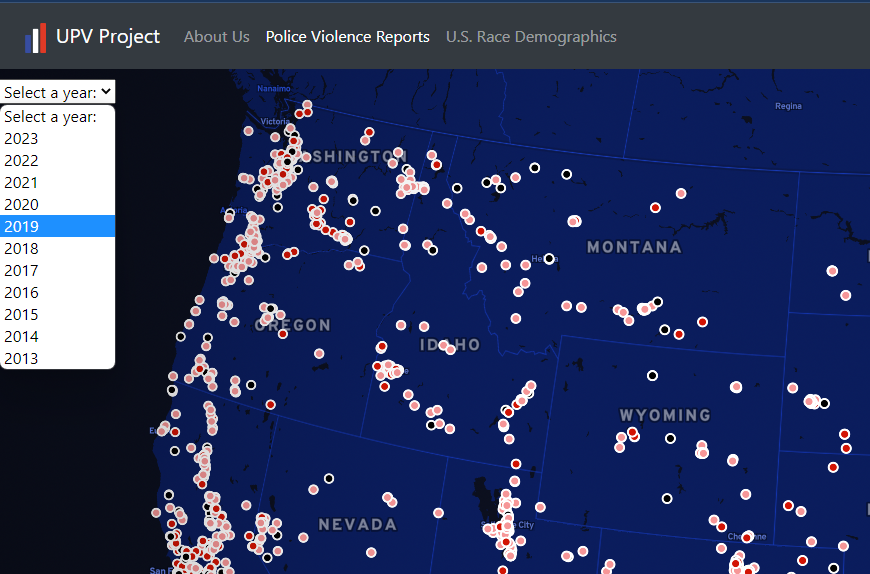Screen dimensions: 870x574
Task: Click the Nanaimo city label
Action: tap(274, 89)
